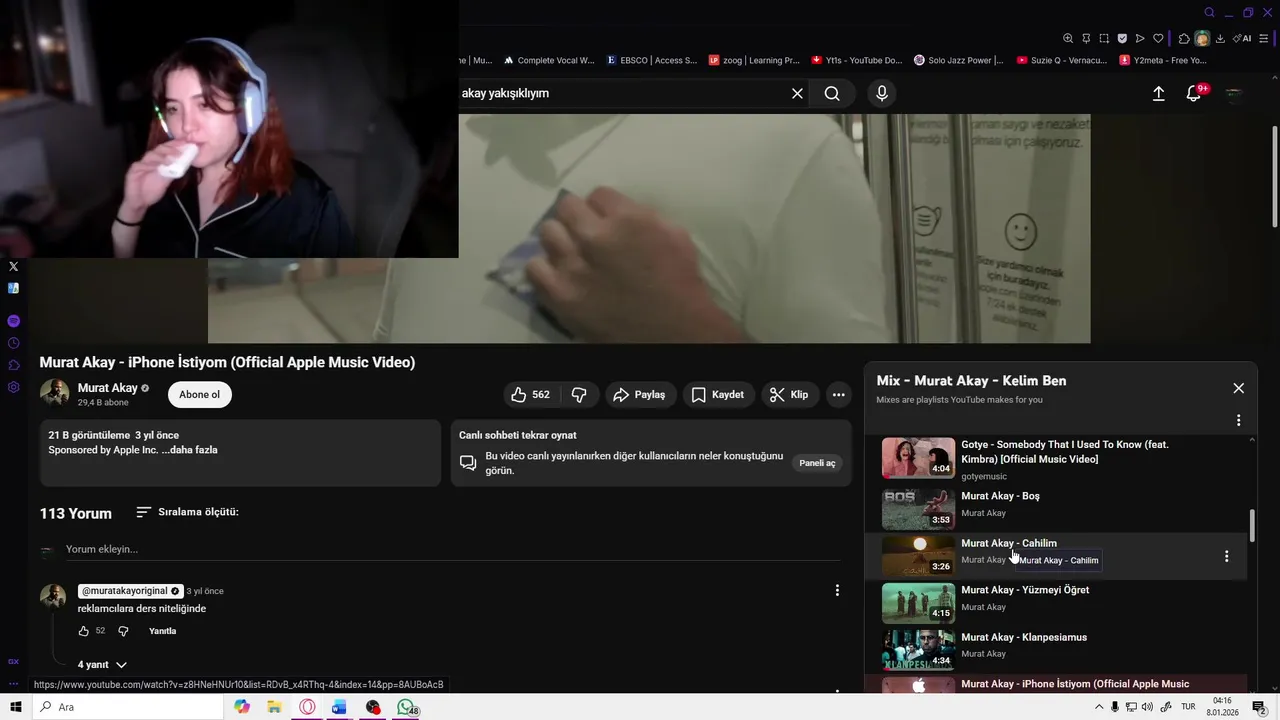Viewport: 1280px width, 720px height.
Task: Open the Suzie Q - Vernacu... bookmark
Action: point(1062,60)
